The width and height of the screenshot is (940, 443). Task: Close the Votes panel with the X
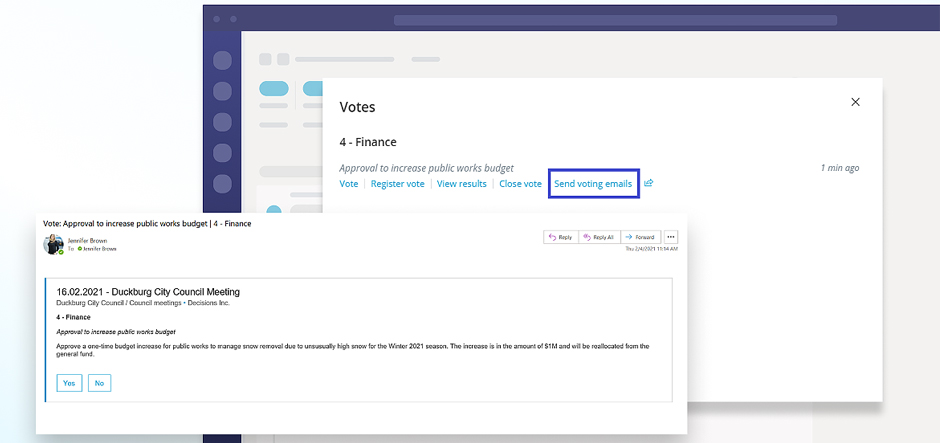coord(855,102)
